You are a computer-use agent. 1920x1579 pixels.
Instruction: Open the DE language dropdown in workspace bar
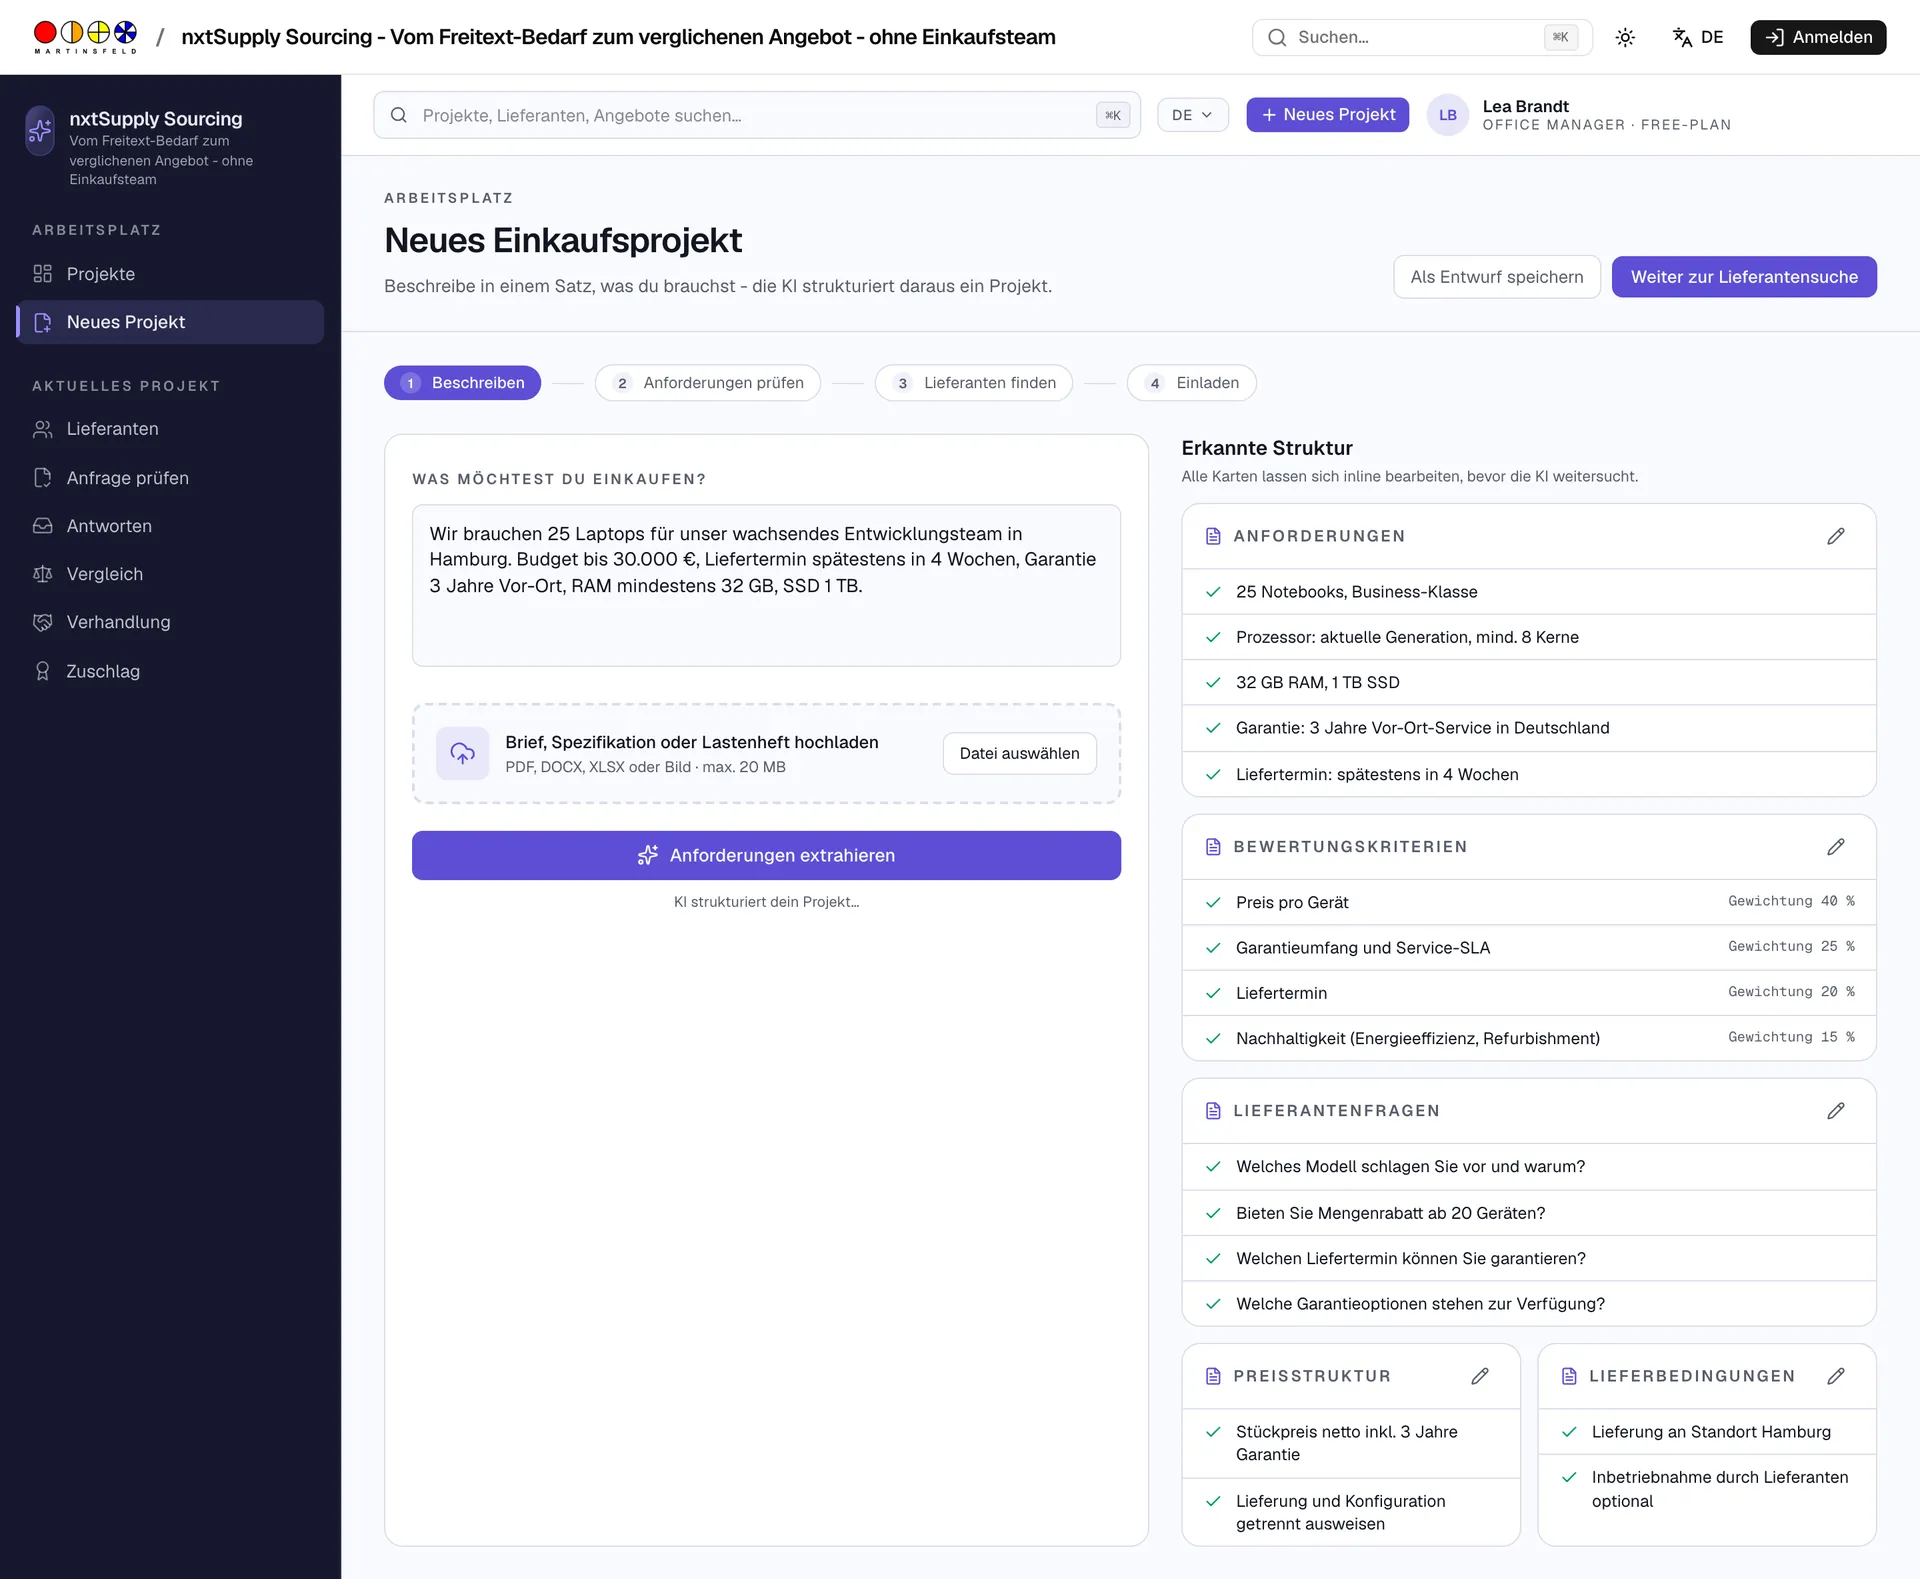[x=1192, y=115]
